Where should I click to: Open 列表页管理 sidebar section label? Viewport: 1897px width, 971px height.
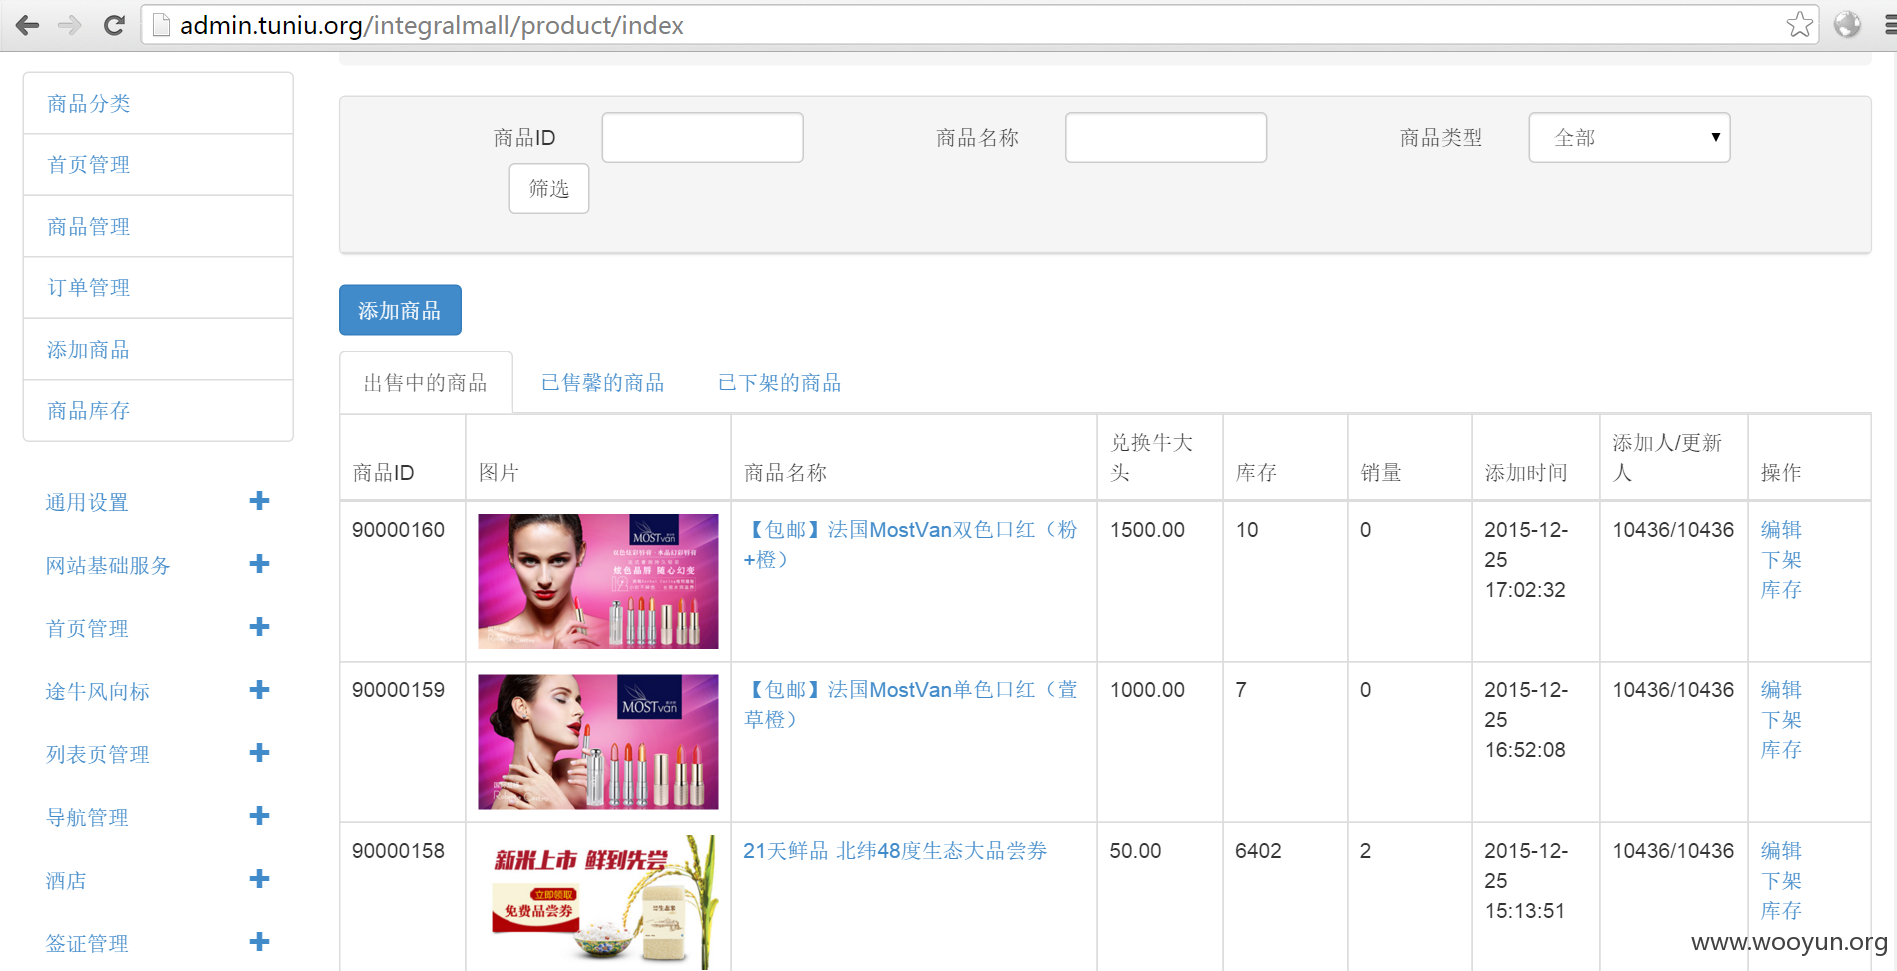click(98, 755)
